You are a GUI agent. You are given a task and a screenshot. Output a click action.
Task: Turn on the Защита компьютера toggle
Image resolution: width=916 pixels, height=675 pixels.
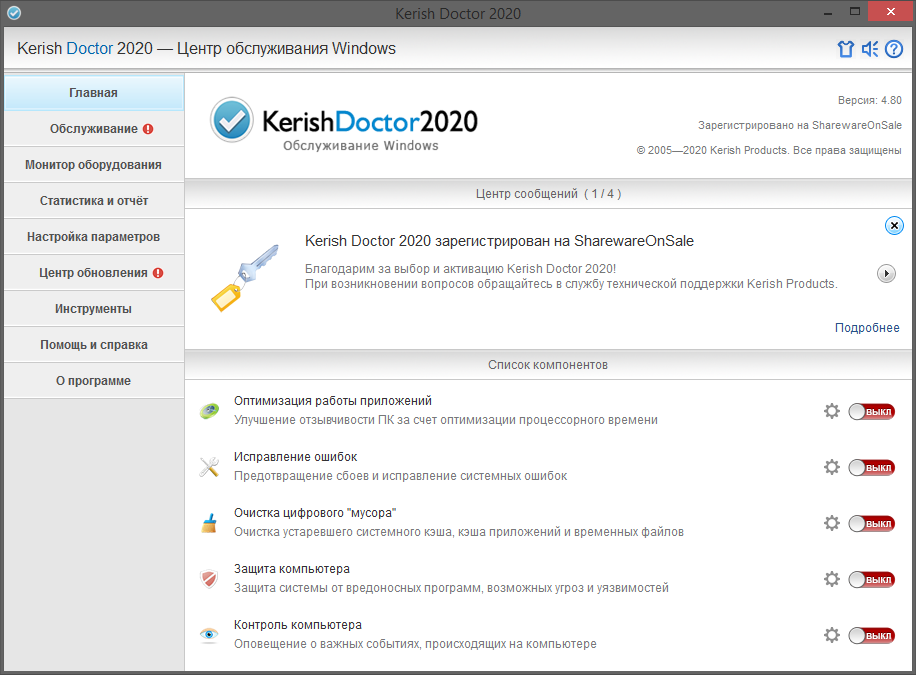tap(871, 580)
